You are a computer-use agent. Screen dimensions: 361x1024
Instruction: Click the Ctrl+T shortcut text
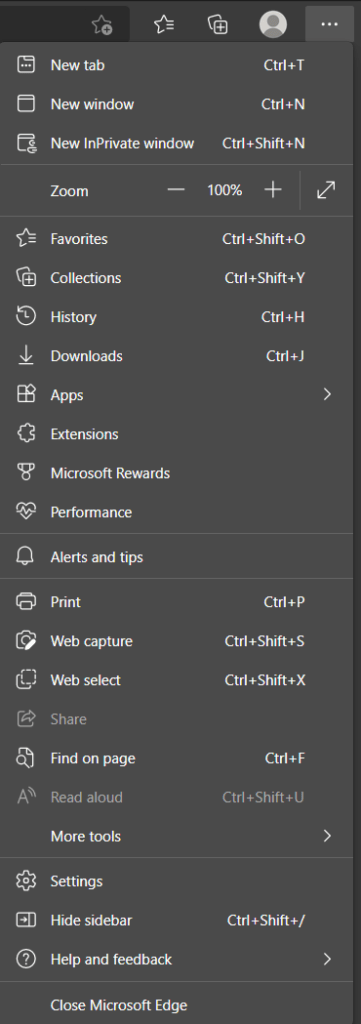[284, 65]
